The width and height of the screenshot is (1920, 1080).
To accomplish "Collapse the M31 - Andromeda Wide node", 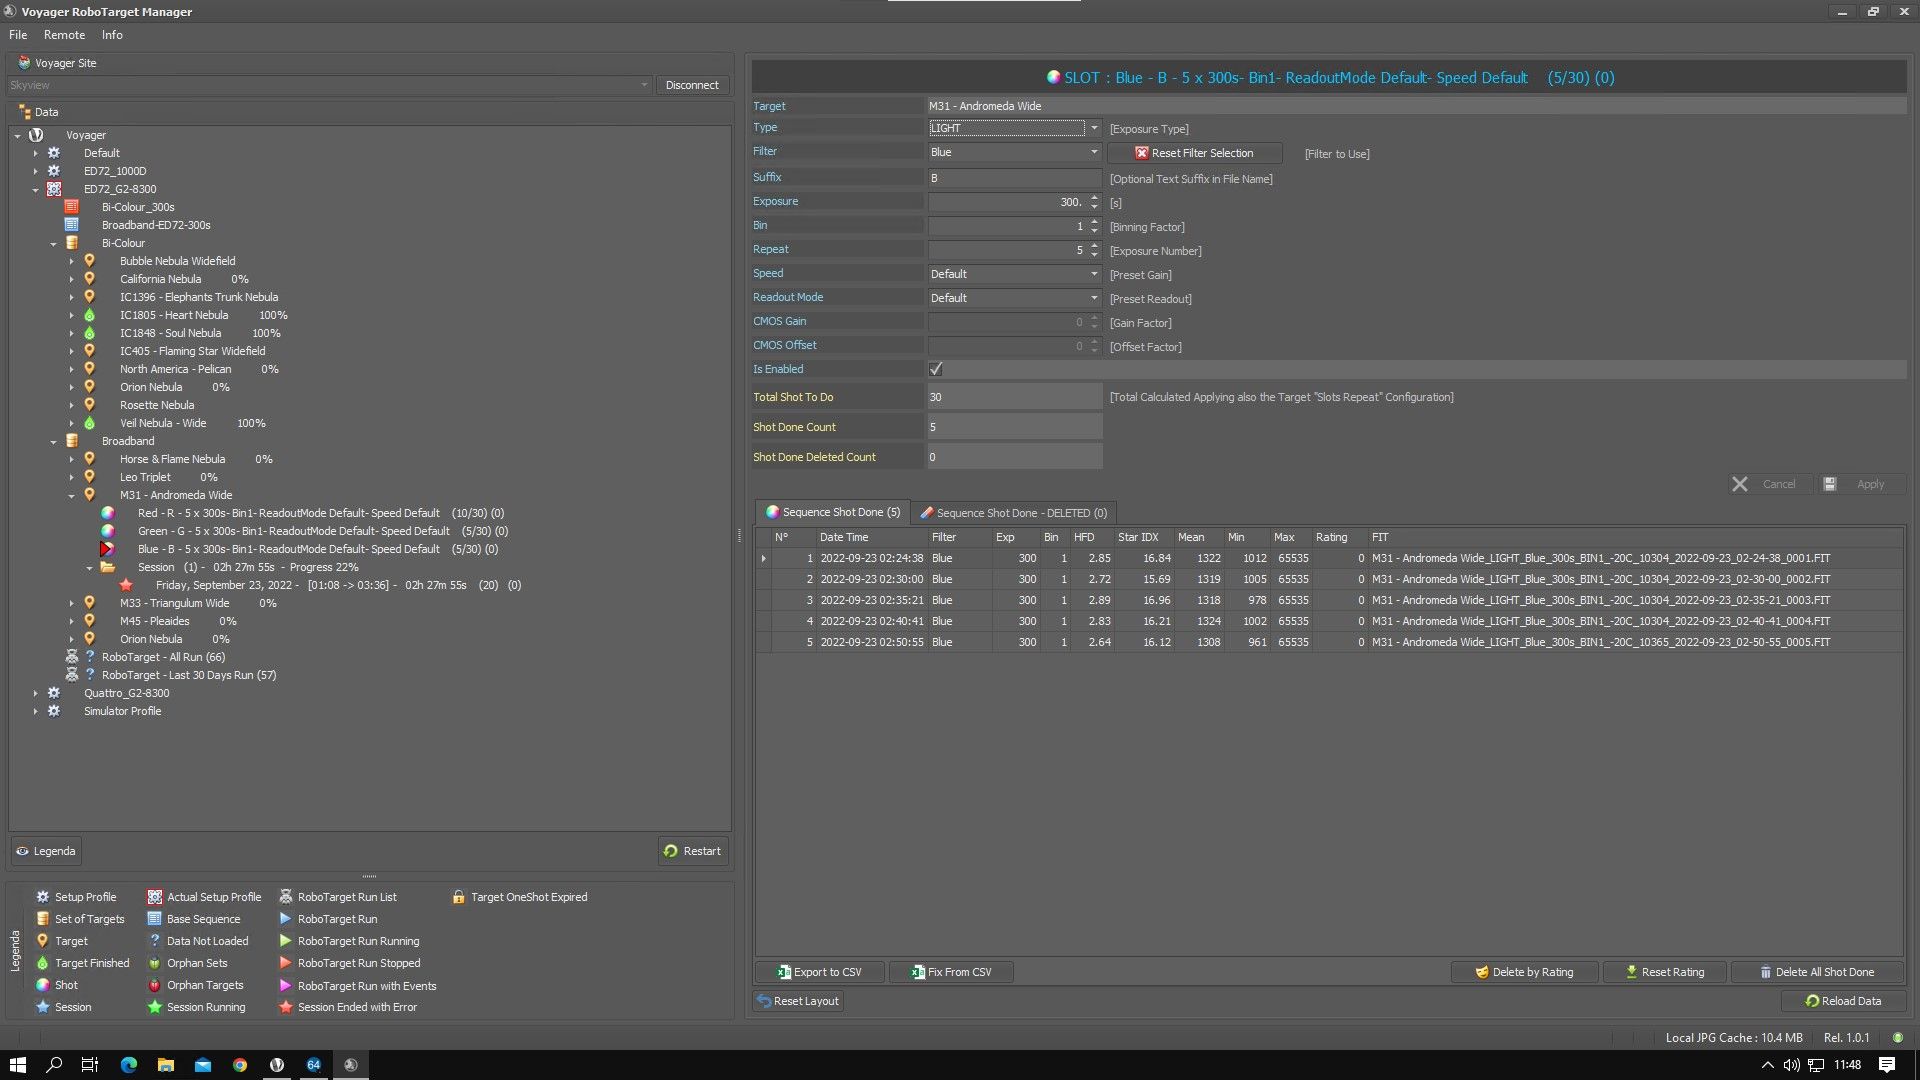I will click(x=72, y=495).
